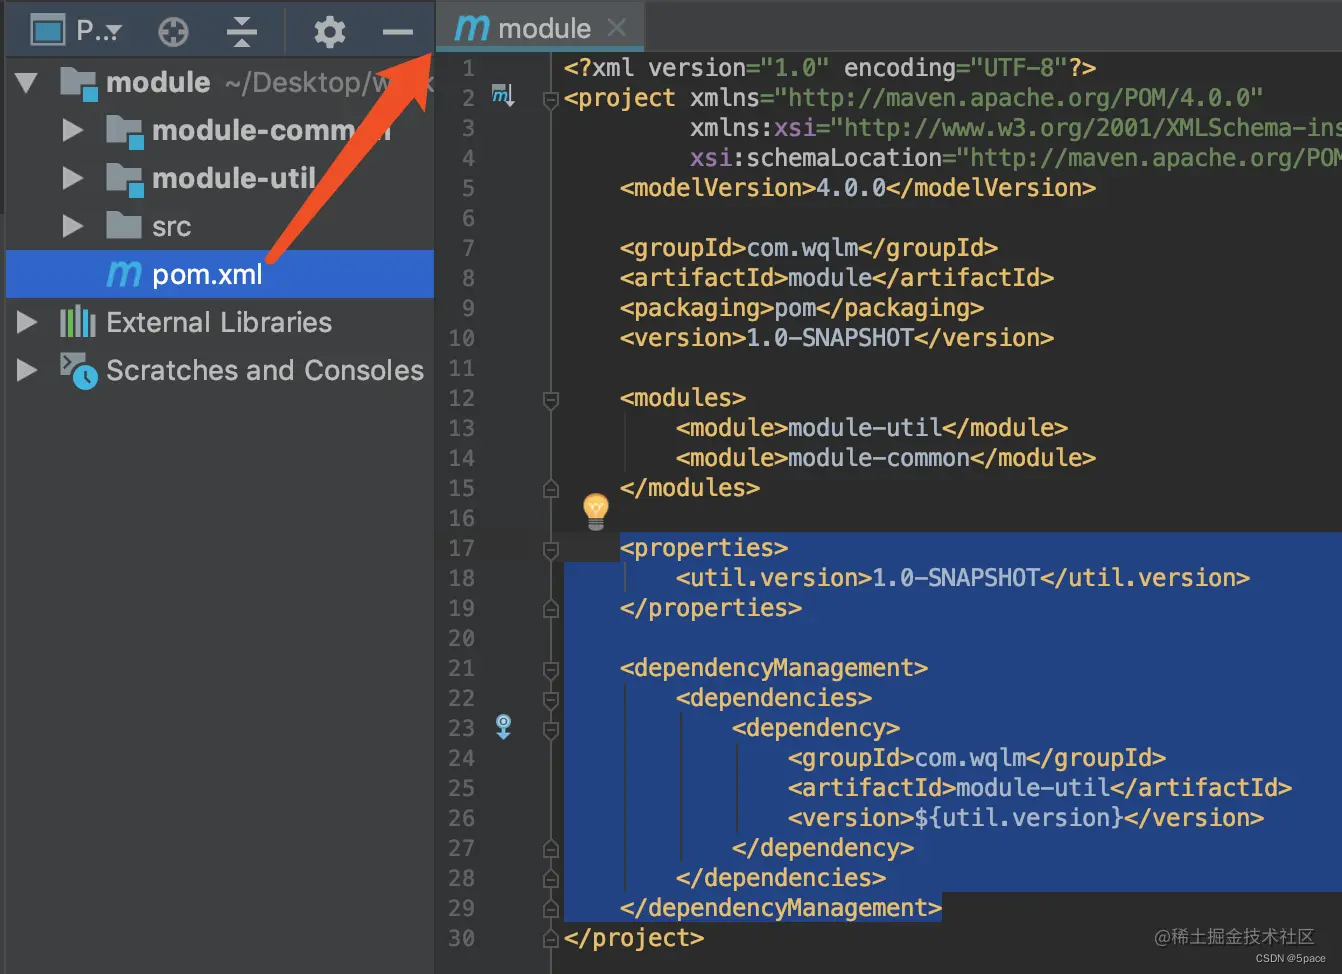Click line number 1 in the gutter
Image resolution: width=1342 pixels, height=974 pixels.
point(468,68)
